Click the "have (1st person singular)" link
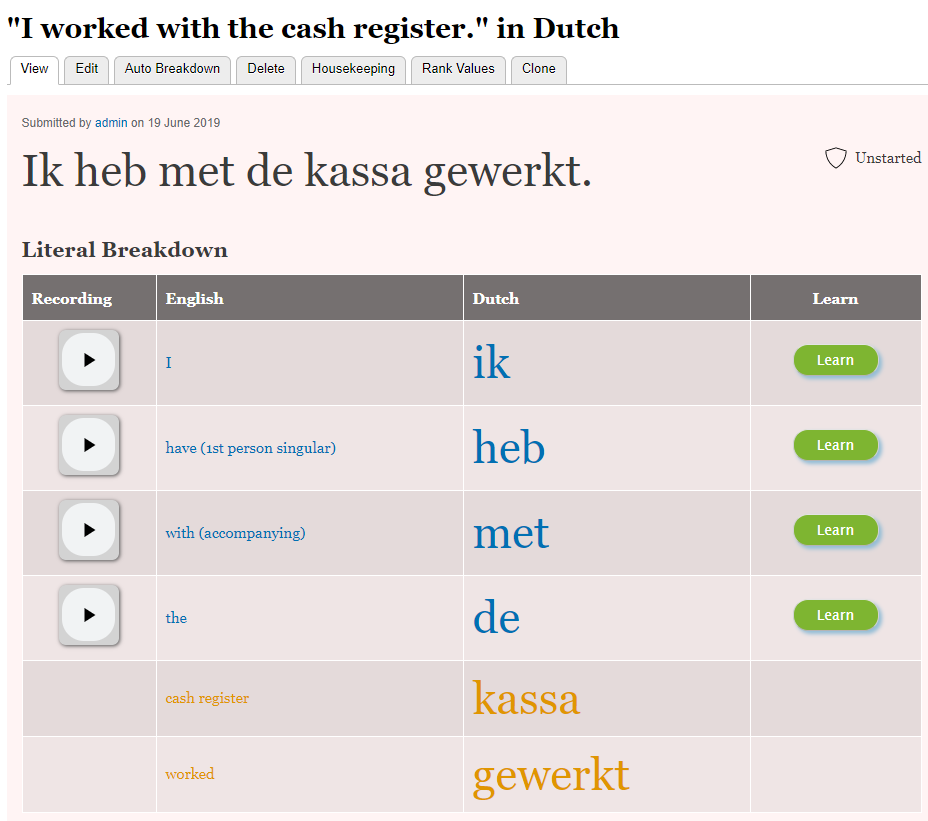Image resolution: width=928 pixels, height=821 pixels. [x=250, y=448]
